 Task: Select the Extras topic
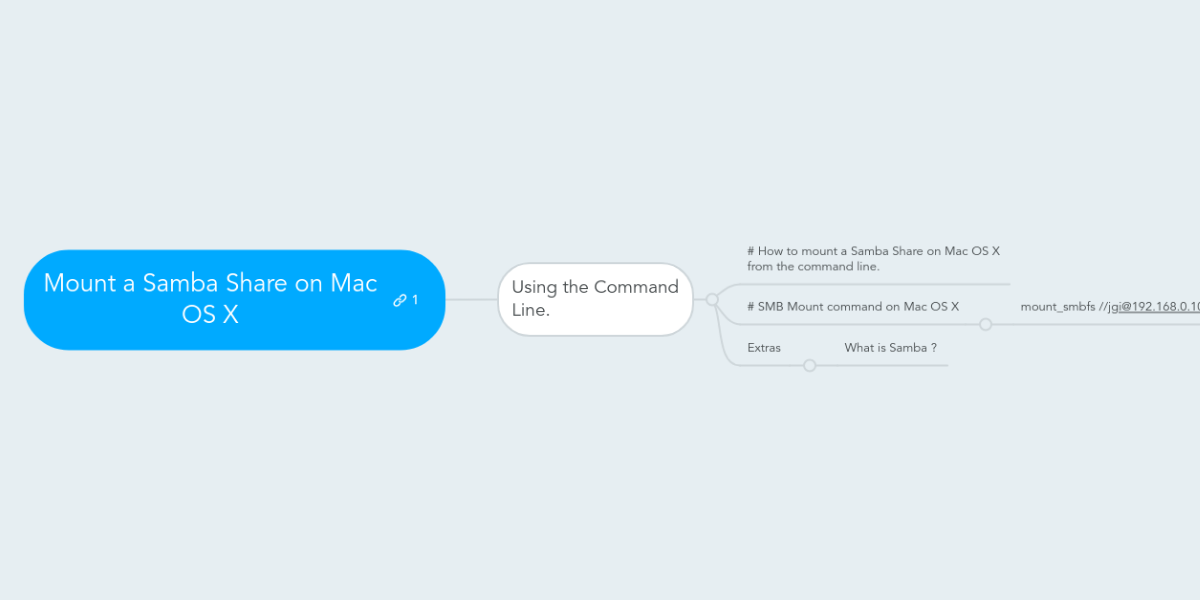[764, 347]
